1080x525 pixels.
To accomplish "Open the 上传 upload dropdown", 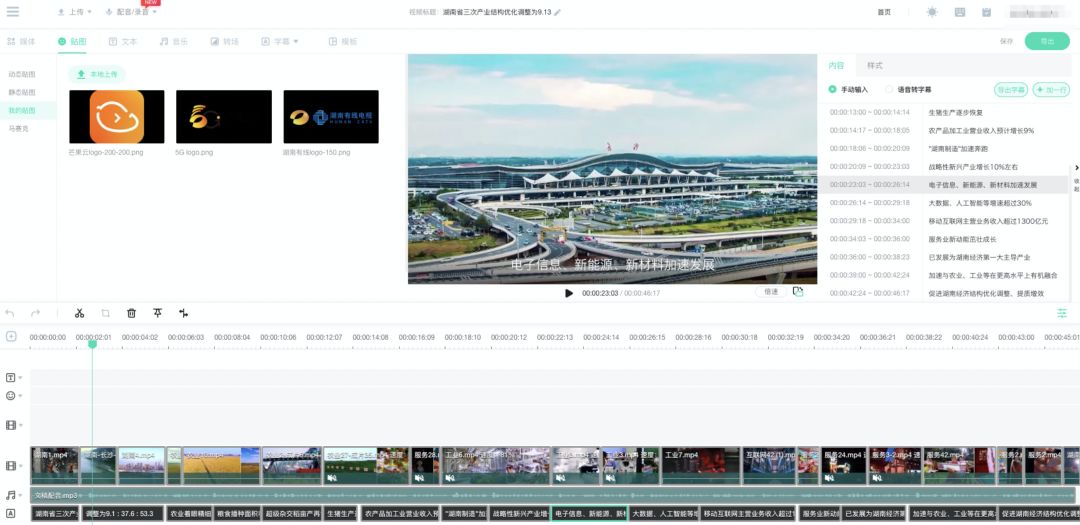I will [x=75, y=12].
